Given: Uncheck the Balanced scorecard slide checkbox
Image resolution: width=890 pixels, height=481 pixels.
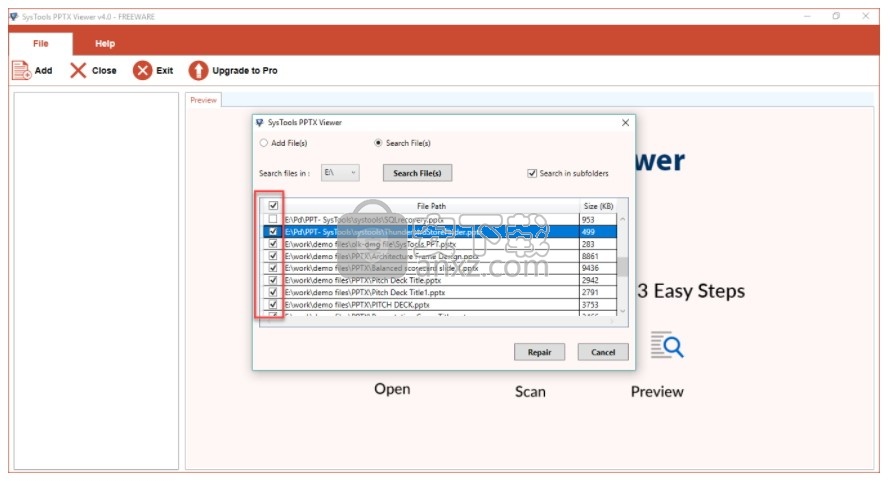Looking at the screenshot, I should coord(273,268).
